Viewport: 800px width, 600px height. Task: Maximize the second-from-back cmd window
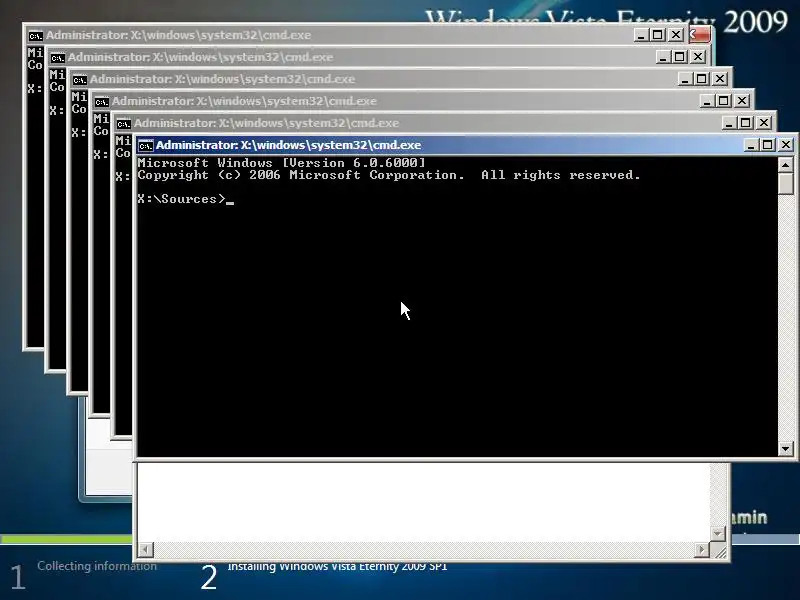click(680, 57)
